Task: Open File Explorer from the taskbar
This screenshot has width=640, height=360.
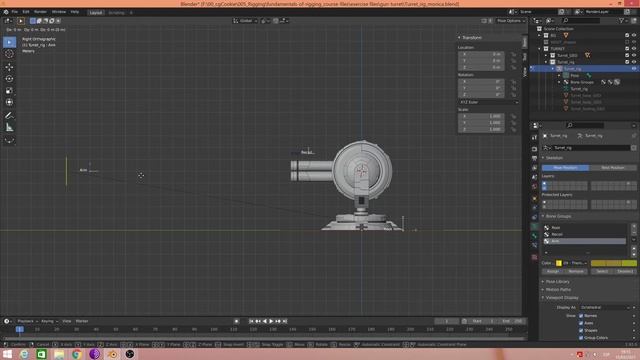Action: pyautogui.click(x=59, y=354)
